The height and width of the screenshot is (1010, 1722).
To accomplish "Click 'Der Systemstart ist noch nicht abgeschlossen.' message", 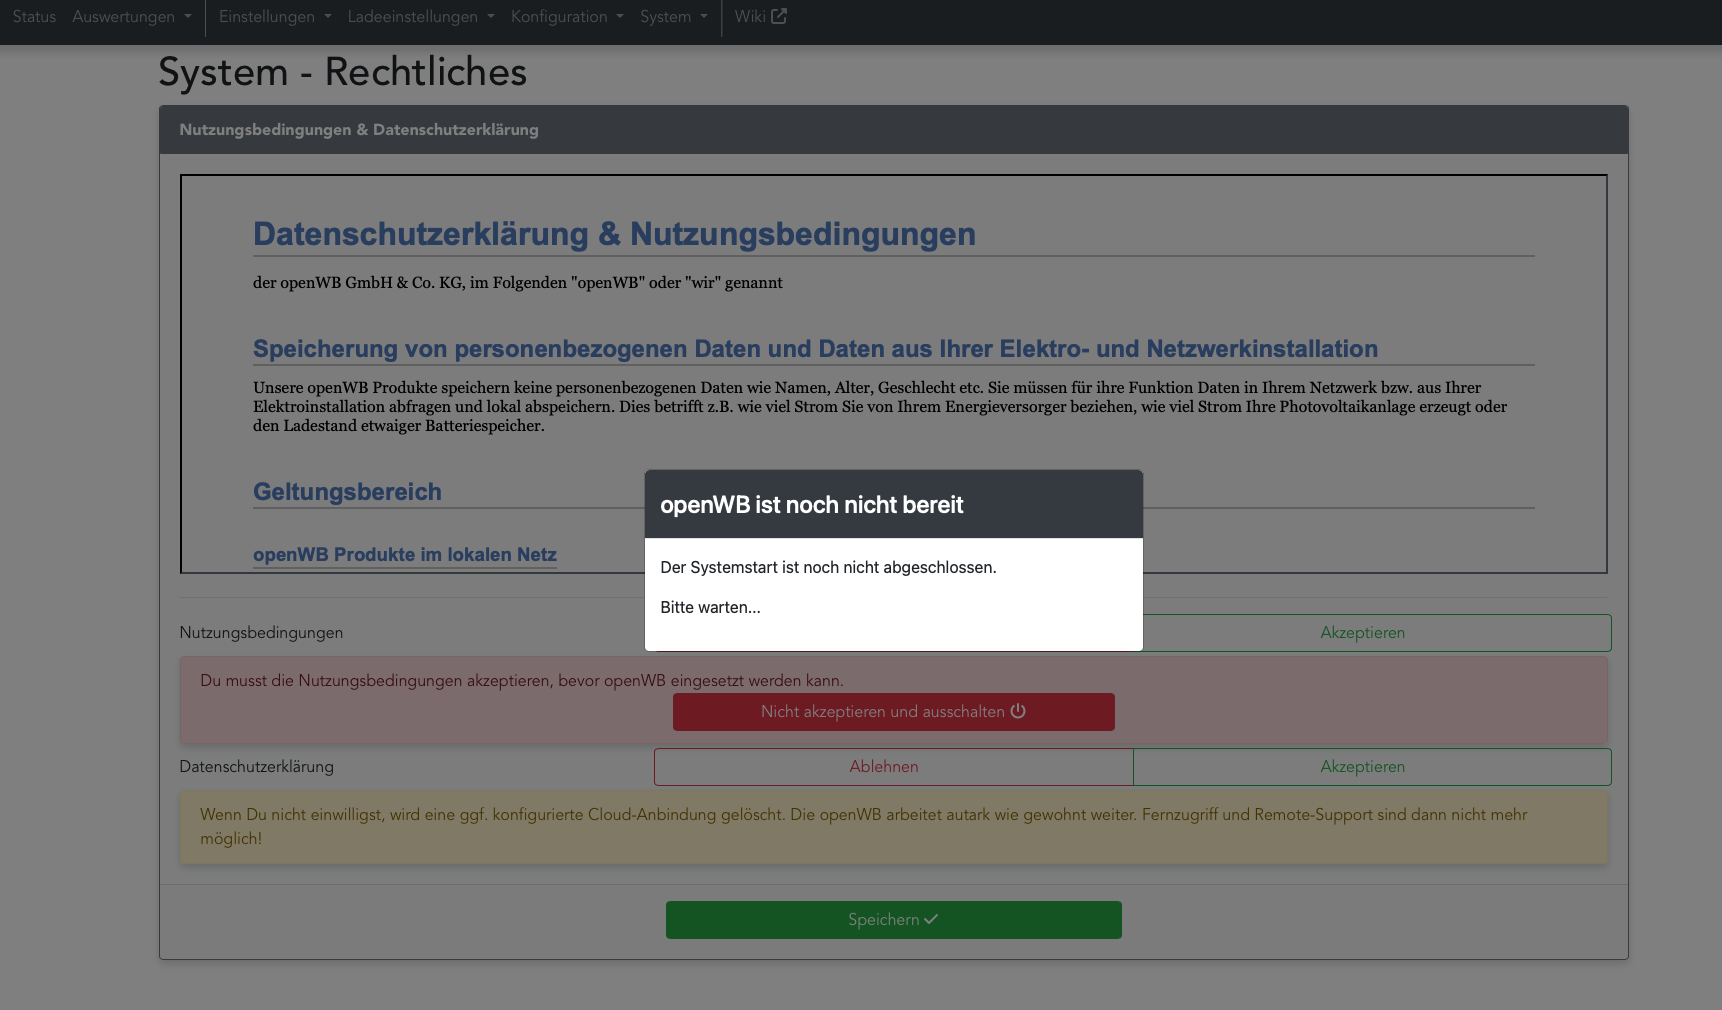I will click(828, 567).
